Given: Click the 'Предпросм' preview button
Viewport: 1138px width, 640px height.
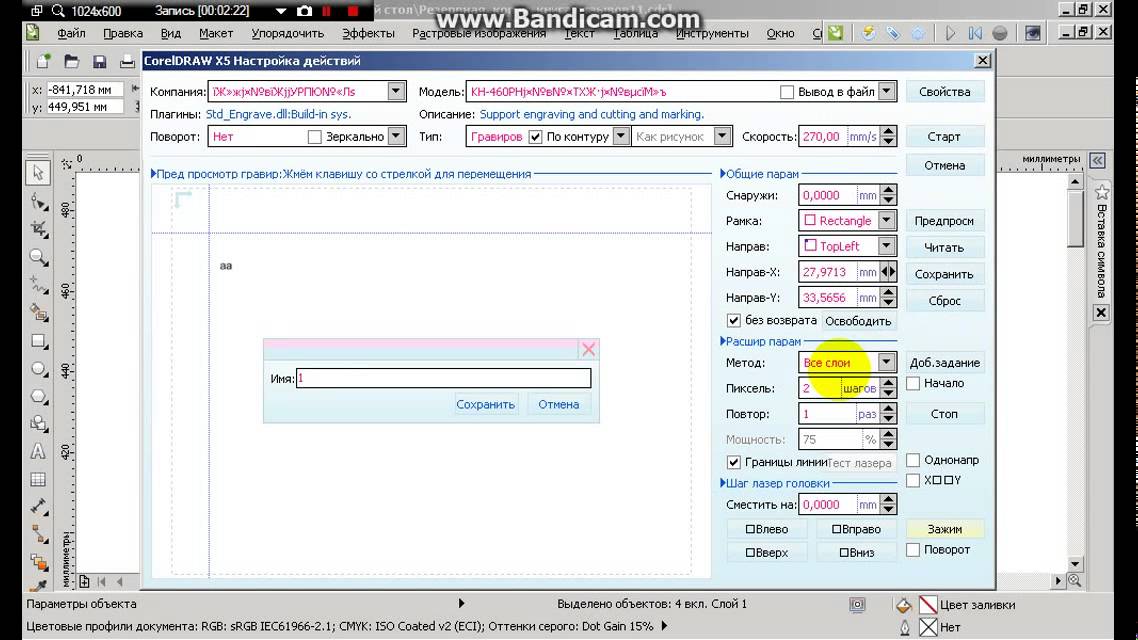Looking at the screenshot, I should point(944,221).
